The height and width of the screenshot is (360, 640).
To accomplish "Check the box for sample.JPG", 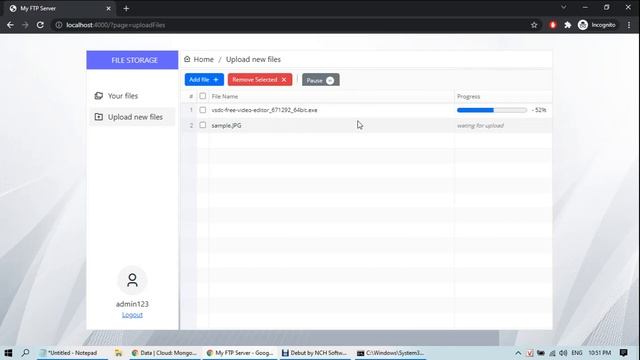I will click(202, 125).
